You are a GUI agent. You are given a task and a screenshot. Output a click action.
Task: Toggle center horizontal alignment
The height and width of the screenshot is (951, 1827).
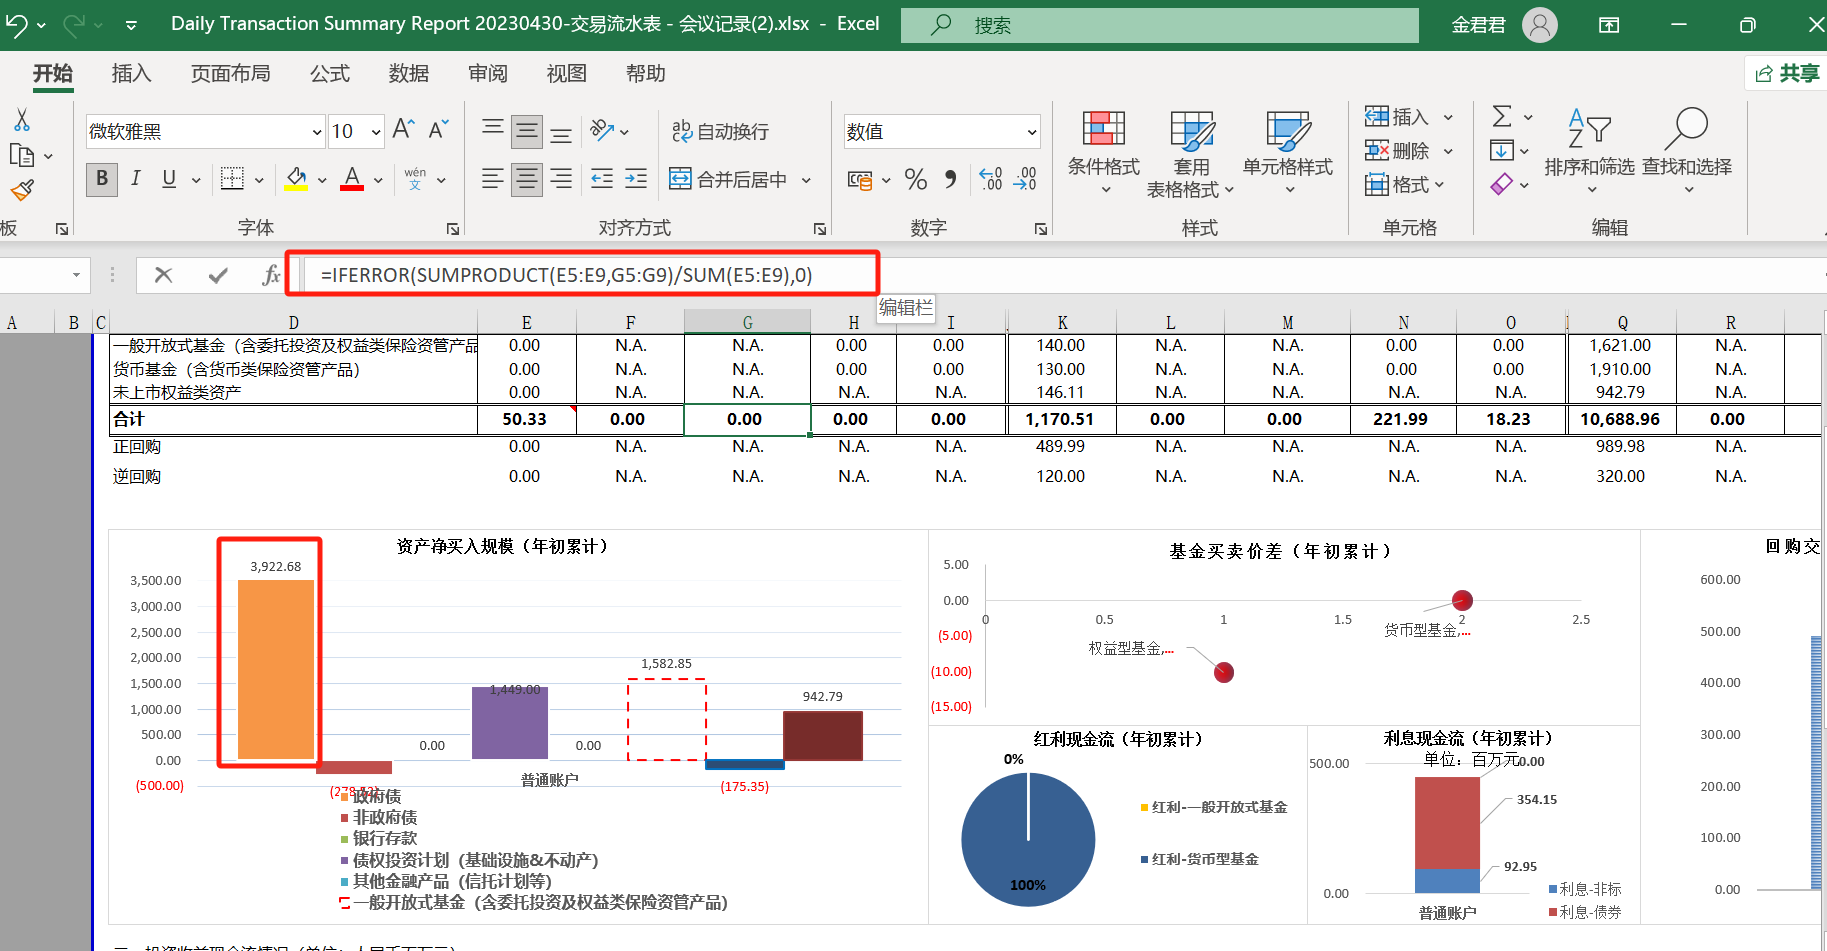(527, 179)
